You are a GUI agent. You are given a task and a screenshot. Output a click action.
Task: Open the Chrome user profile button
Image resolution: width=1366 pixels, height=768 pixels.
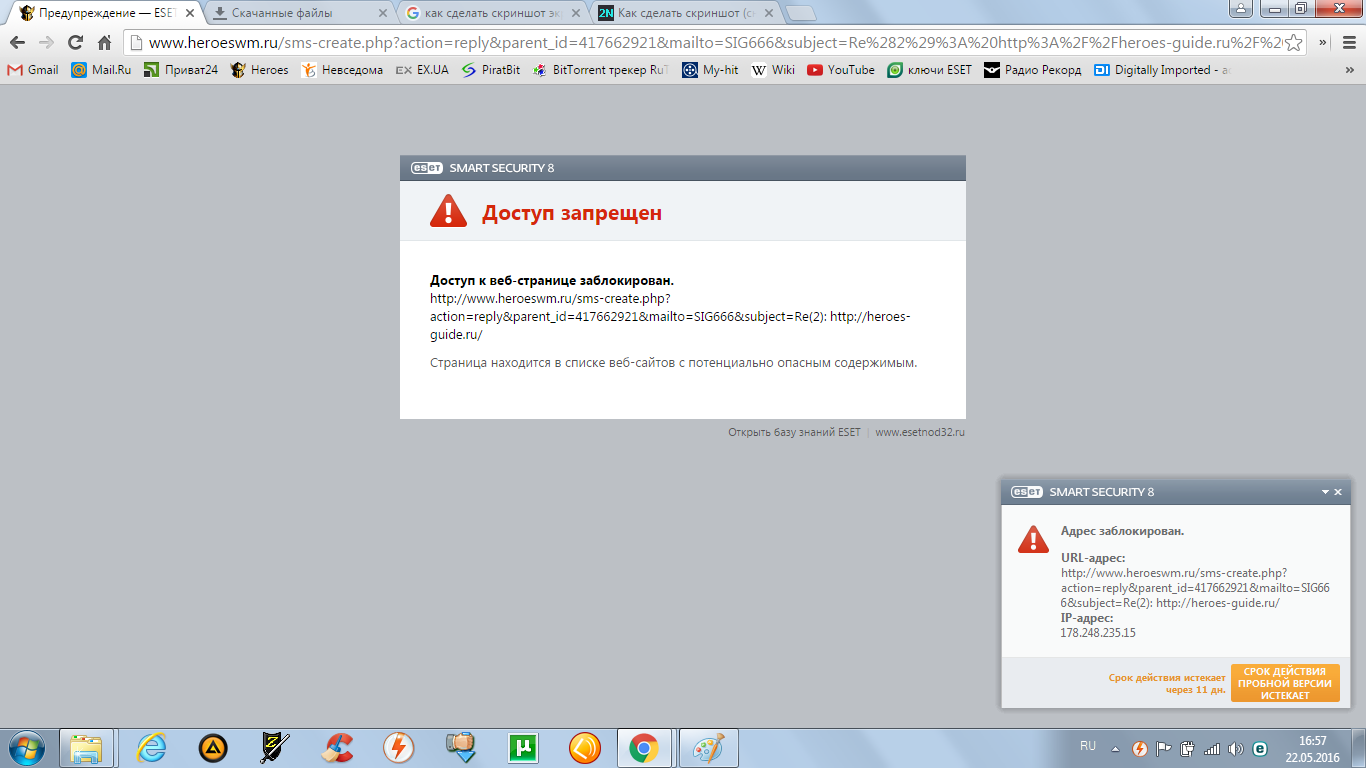click(x=1241, y=9)
